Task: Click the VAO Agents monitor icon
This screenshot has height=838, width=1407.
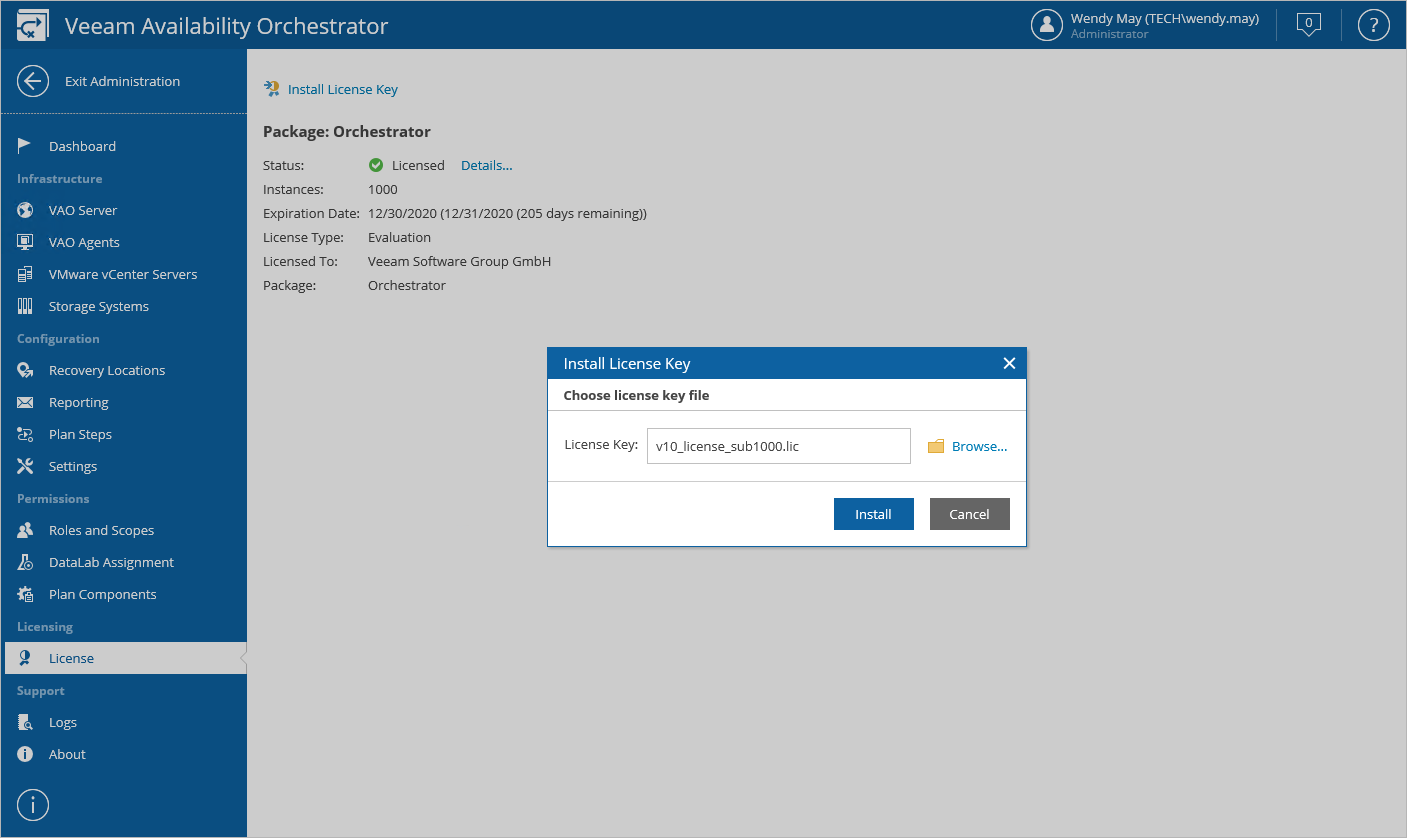Action: (25, 242)
